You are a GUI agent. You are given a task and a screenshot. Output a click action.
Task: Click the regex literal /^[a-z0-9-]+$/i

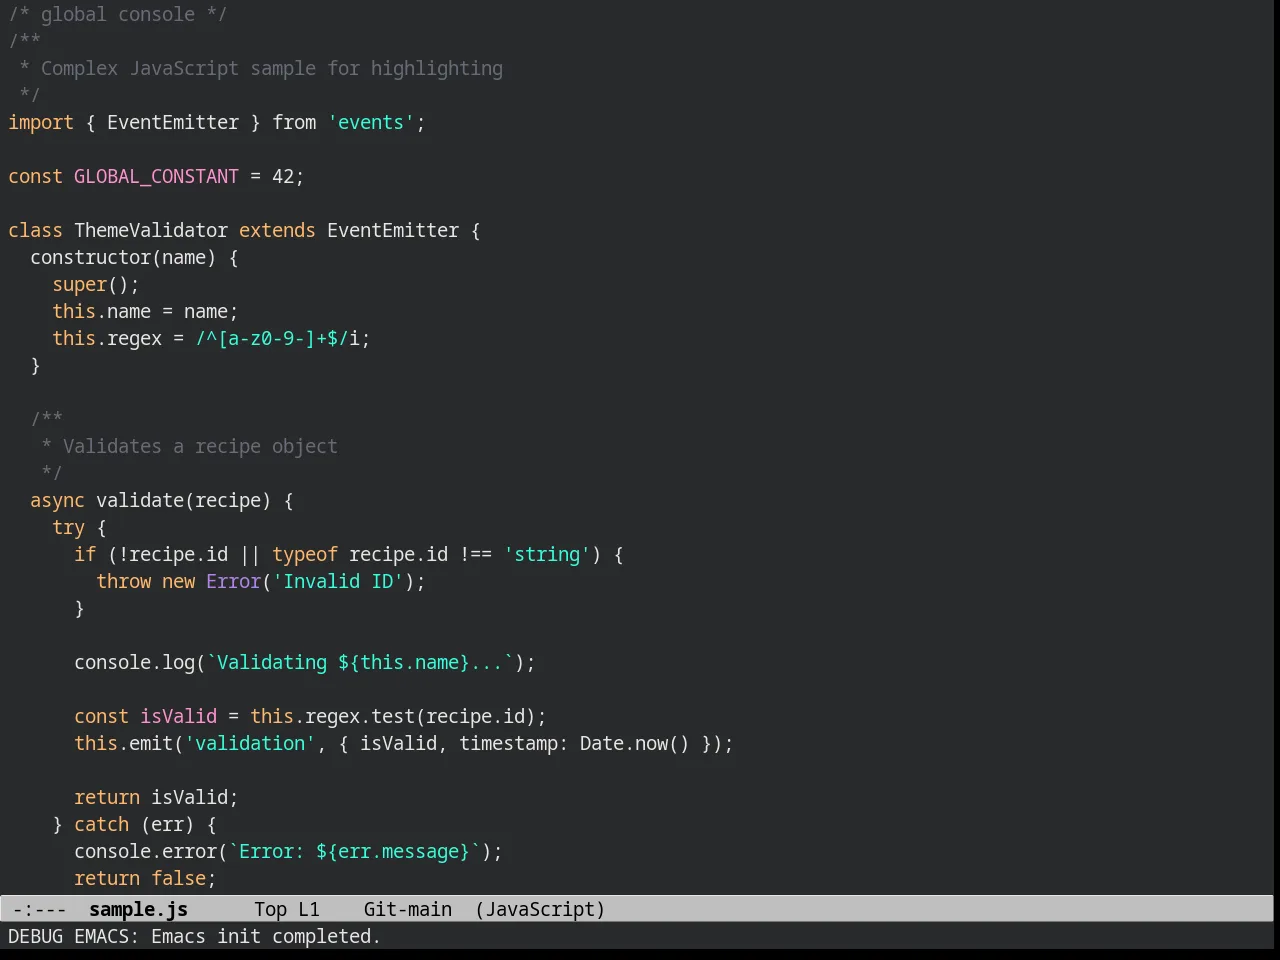coord(277,338)
